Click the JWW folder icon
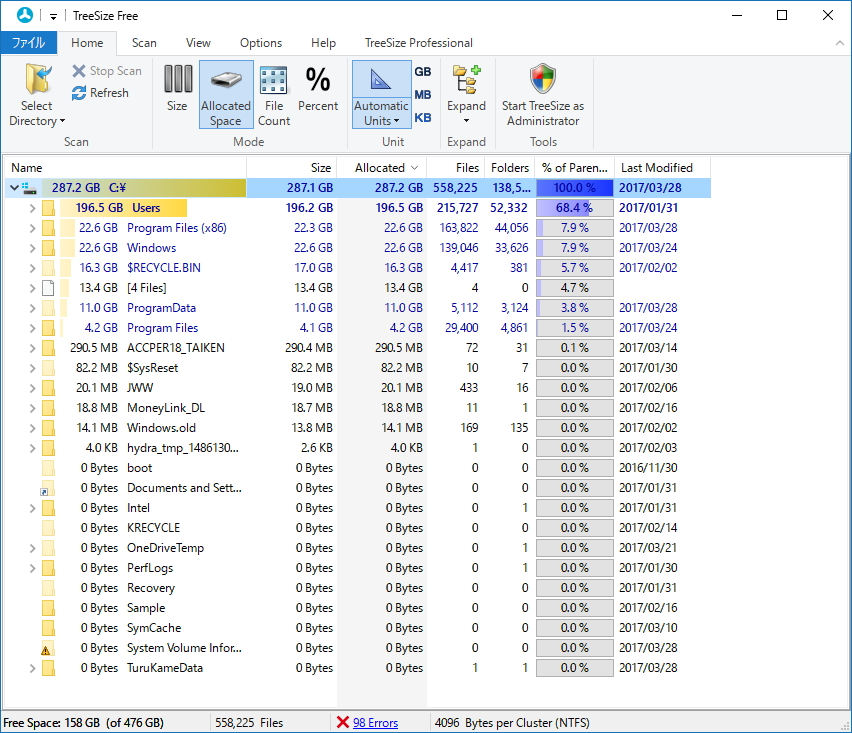 pyautogui.click(x=48, y=388)
